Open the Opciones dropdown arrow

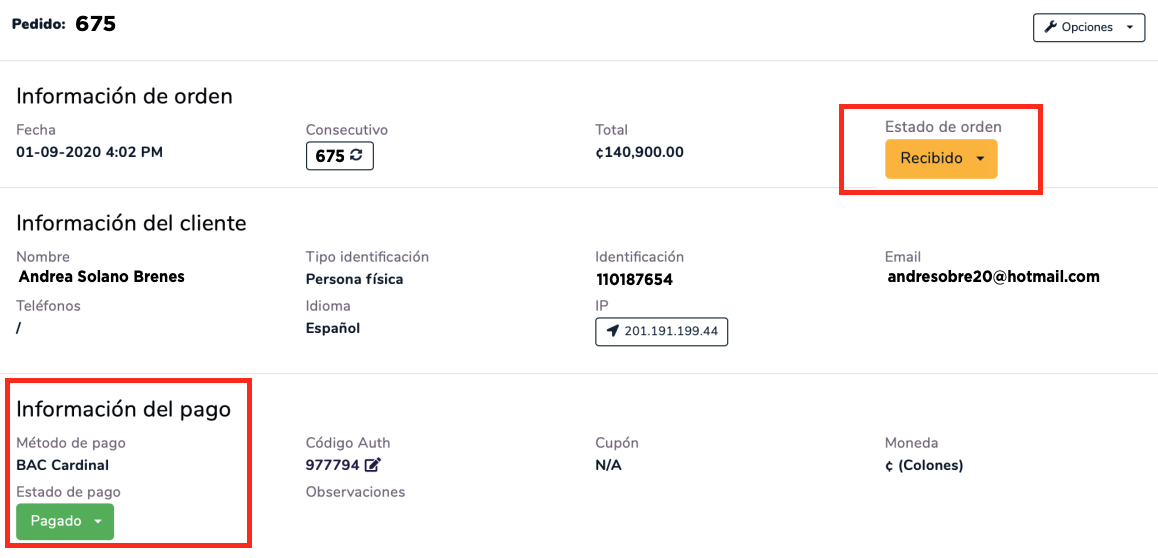pos(1130,28)
